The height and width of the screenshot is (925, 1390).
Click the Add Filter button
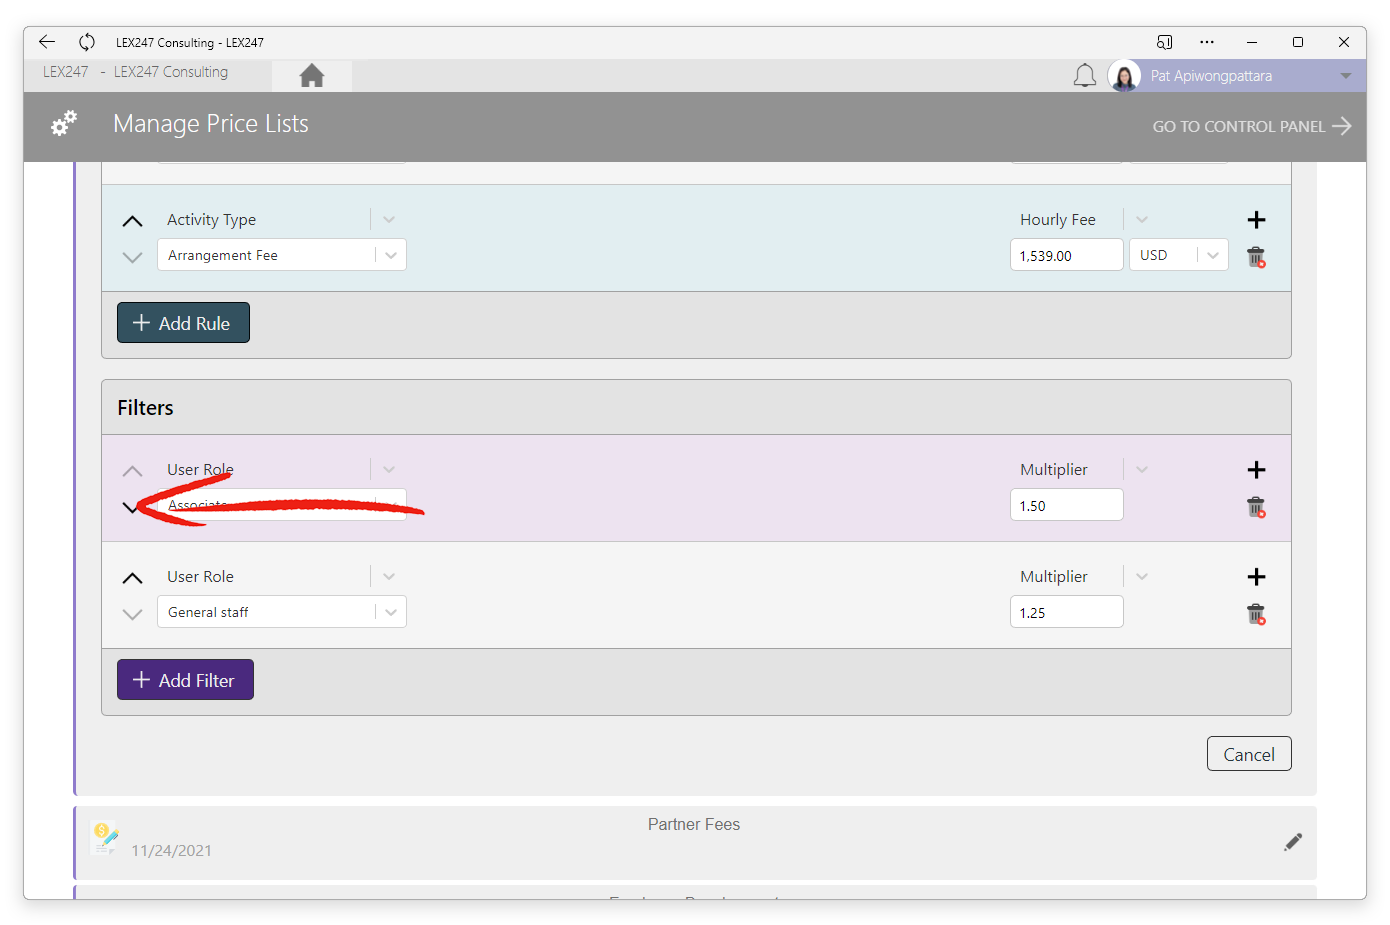pyautogui.click(x=185, y=680)
